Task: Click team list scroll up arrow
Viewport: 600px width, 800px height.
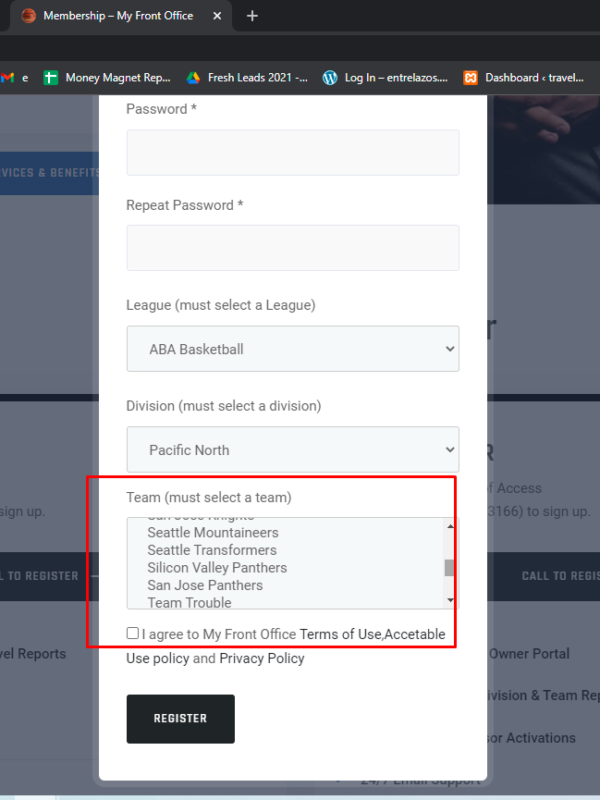Action: 450,526
